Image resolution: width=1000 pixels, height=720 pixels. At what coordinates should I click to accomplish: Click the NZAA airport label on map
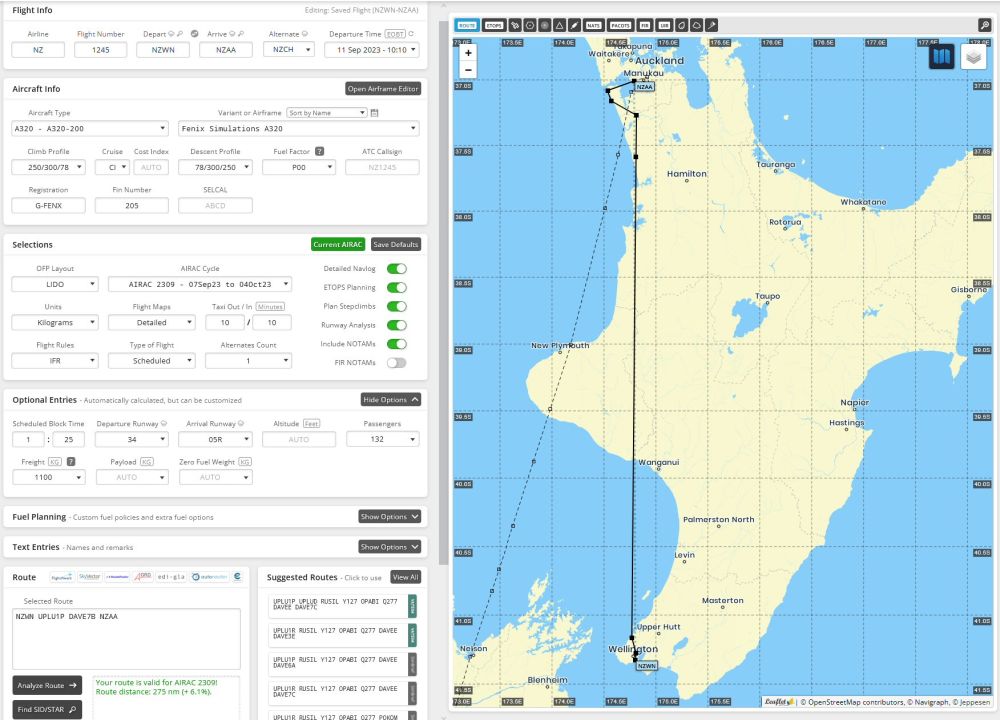point(645,87)
